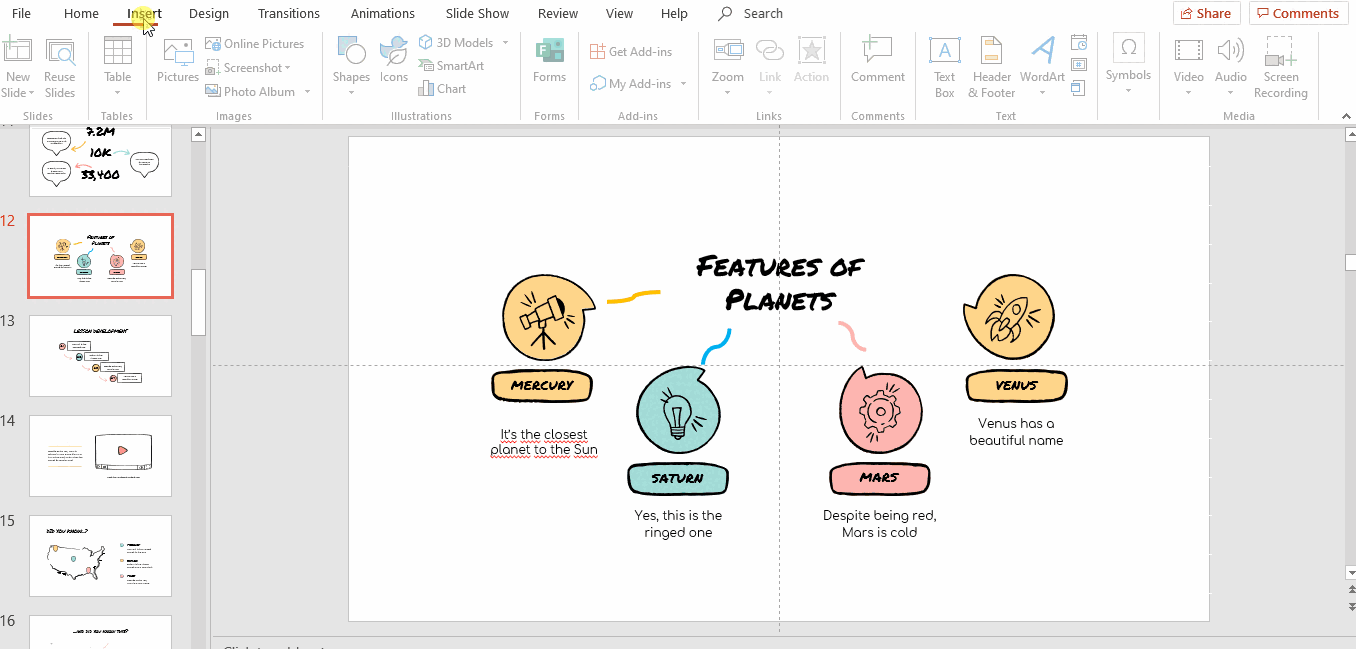Insert a Comment

[877, 60]
